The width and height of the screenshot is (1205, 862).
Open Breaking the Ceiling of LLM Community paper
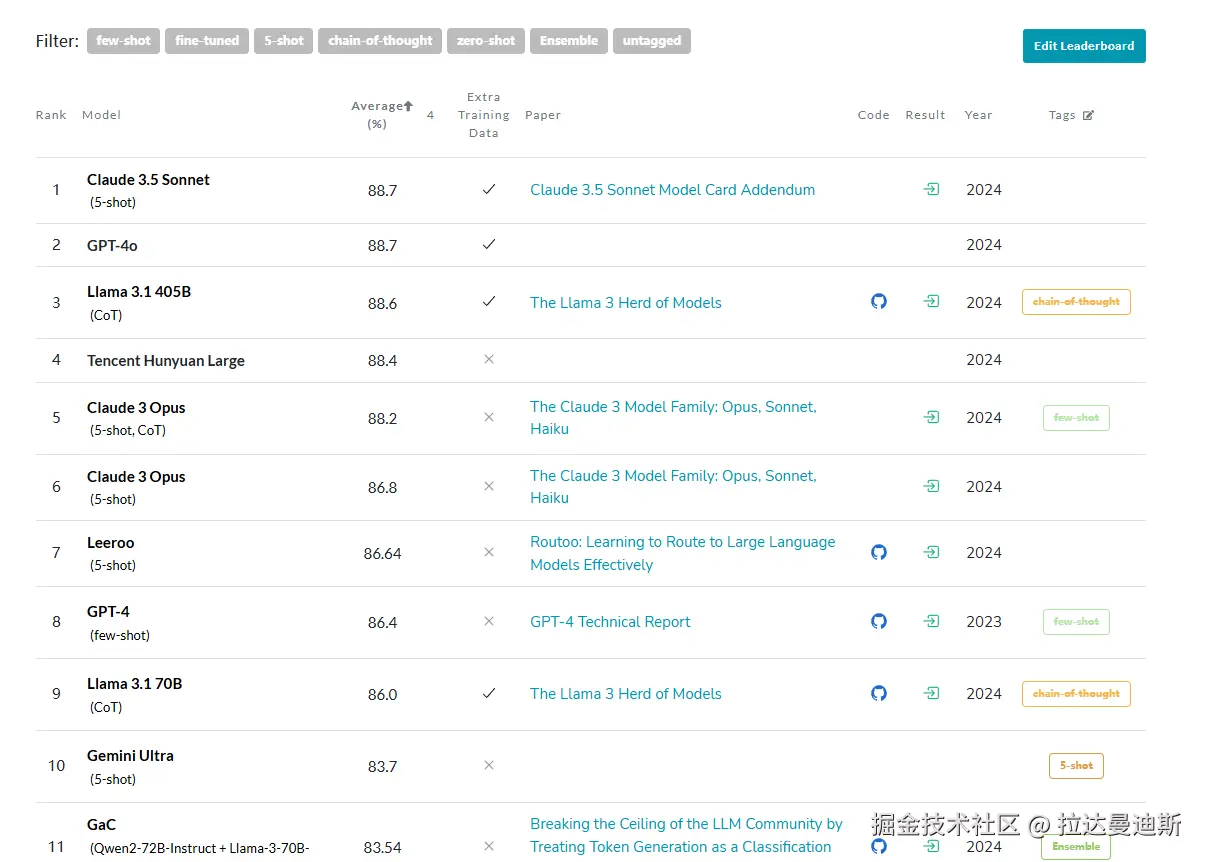[x=686, y=835]
